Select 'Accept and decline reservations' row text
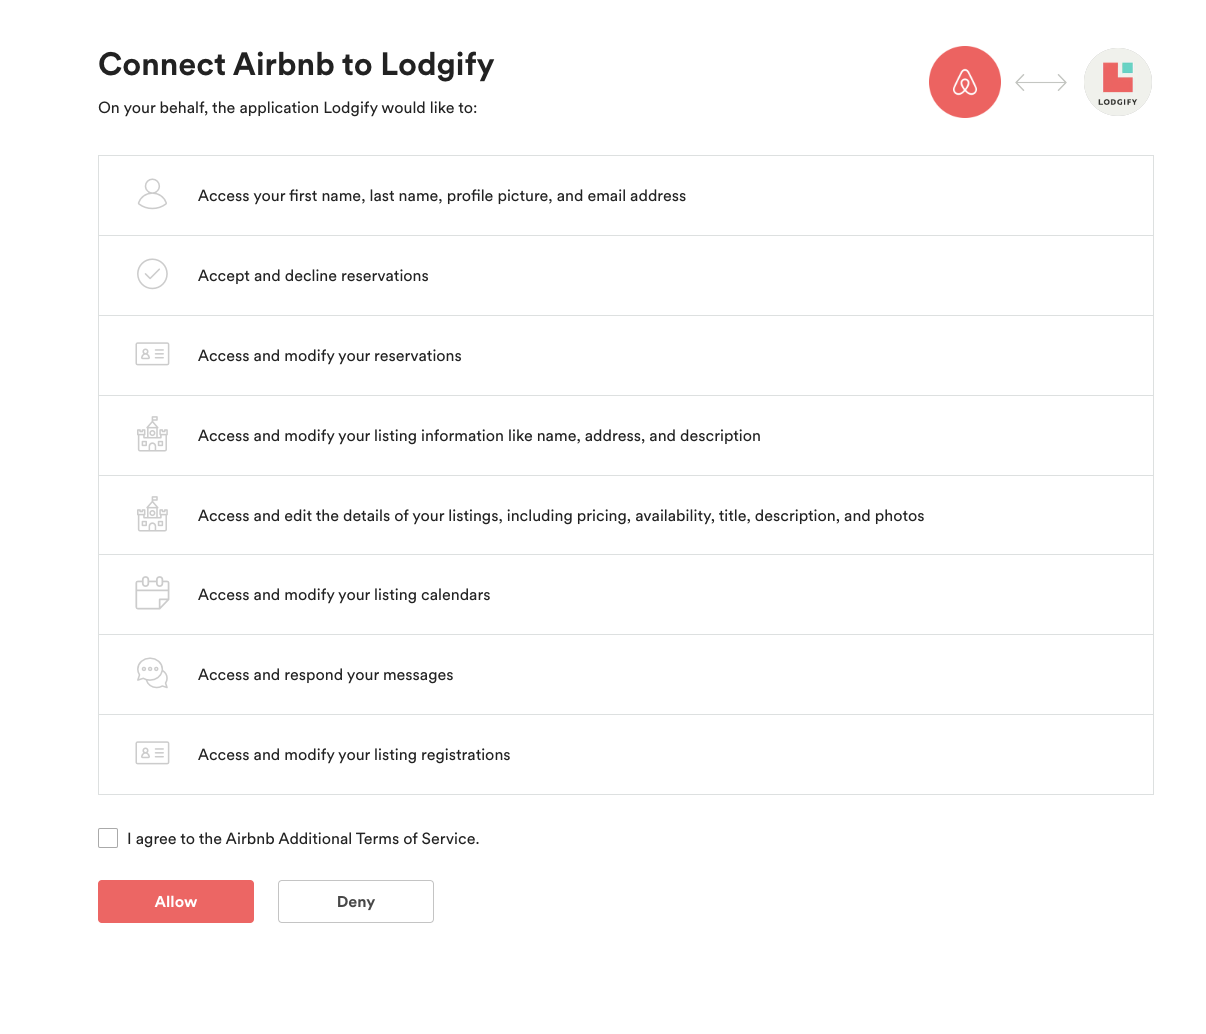The image size is (1206, 1034). (313, 276)
